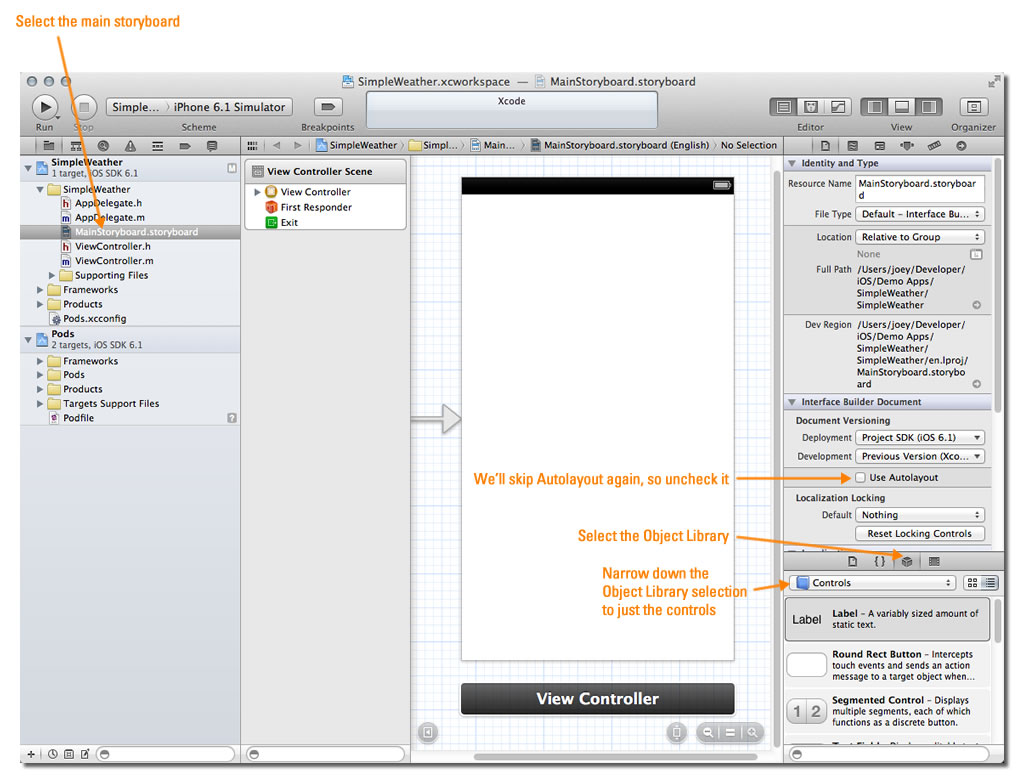The width and height of the screenshot is (1024, 776).
Task: Switch library to list view
Action: tap(990, 583)
